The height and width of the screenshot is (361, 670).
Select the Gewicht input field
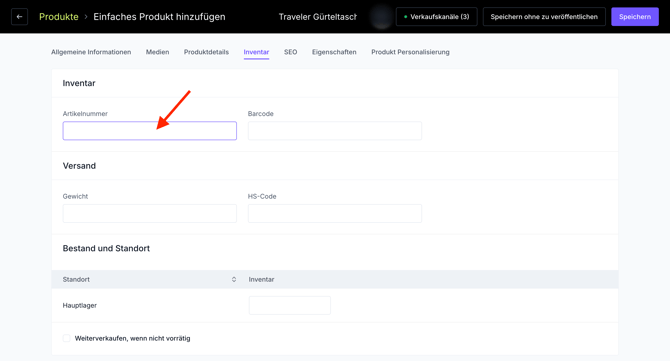(x=150, y=213)
